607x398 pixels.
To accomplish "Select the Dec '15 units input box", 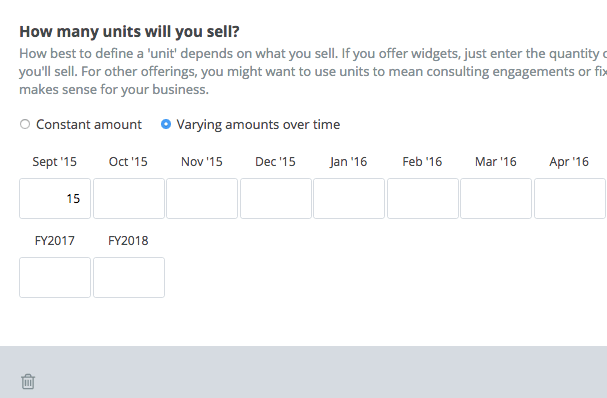I will (276, 199).
